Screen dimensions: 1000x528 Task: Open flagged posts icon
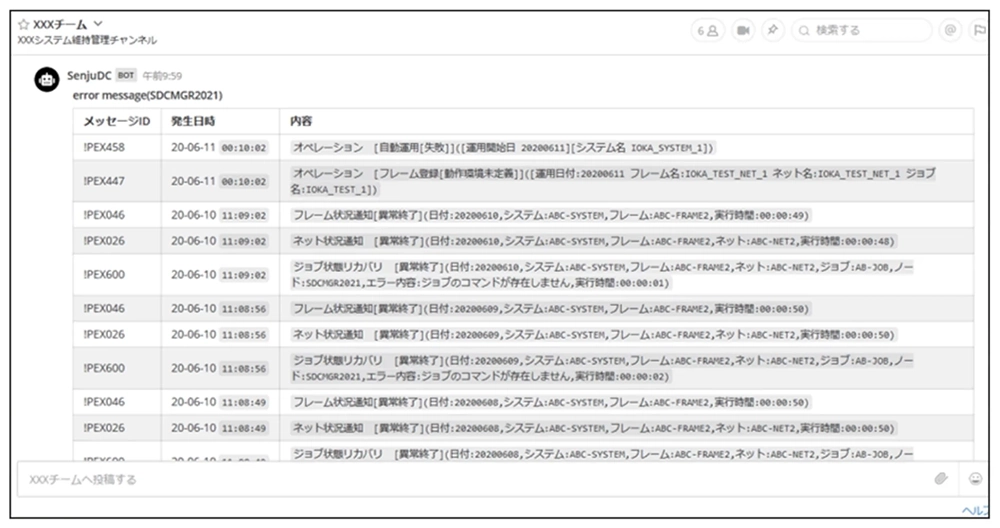click(x=979, y=30)
